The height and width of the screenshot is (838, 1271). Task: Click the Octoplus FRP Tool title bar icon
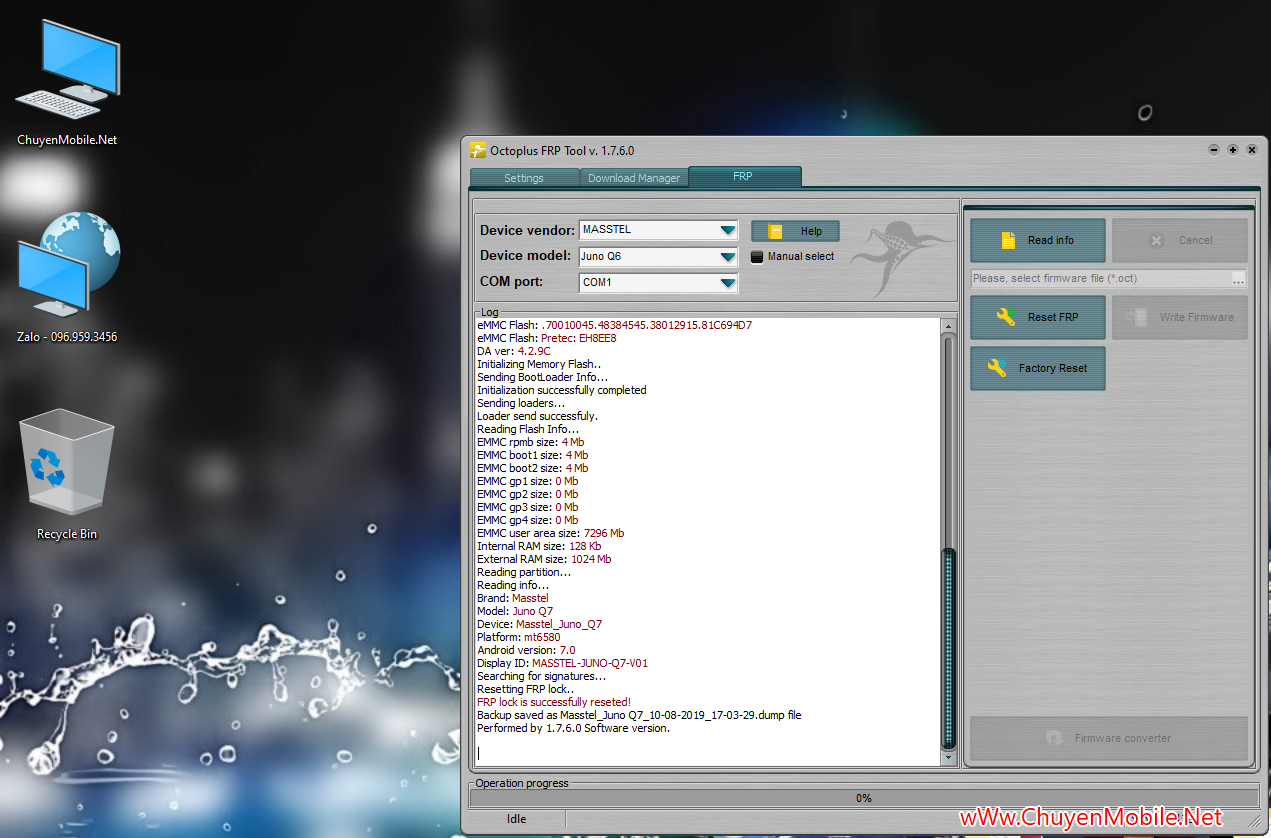coord(478,150)
